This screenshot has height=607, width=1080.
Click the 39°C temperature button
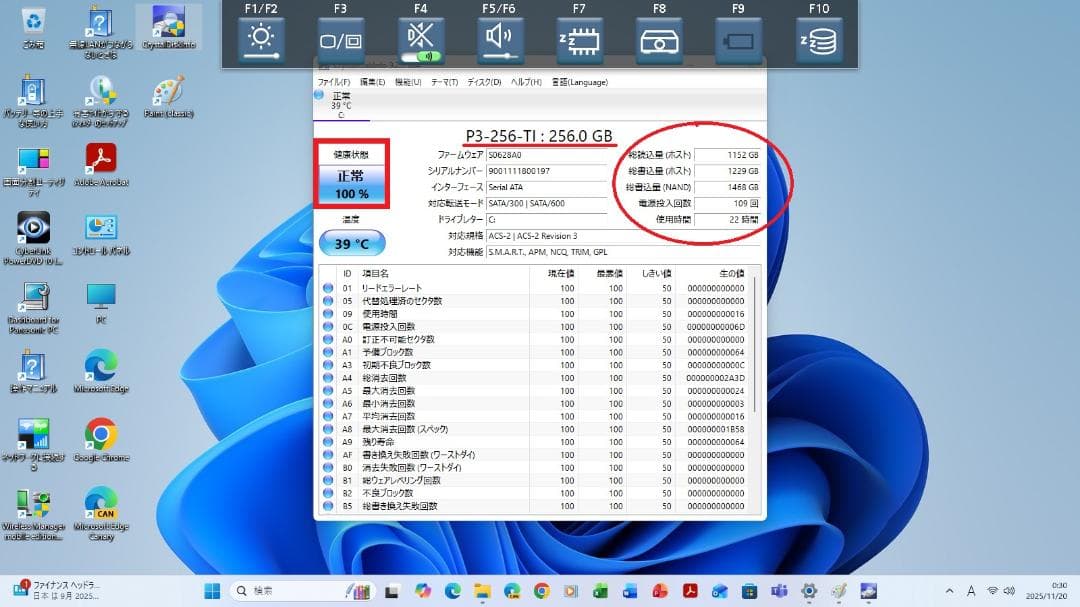[x=352, y=242]
